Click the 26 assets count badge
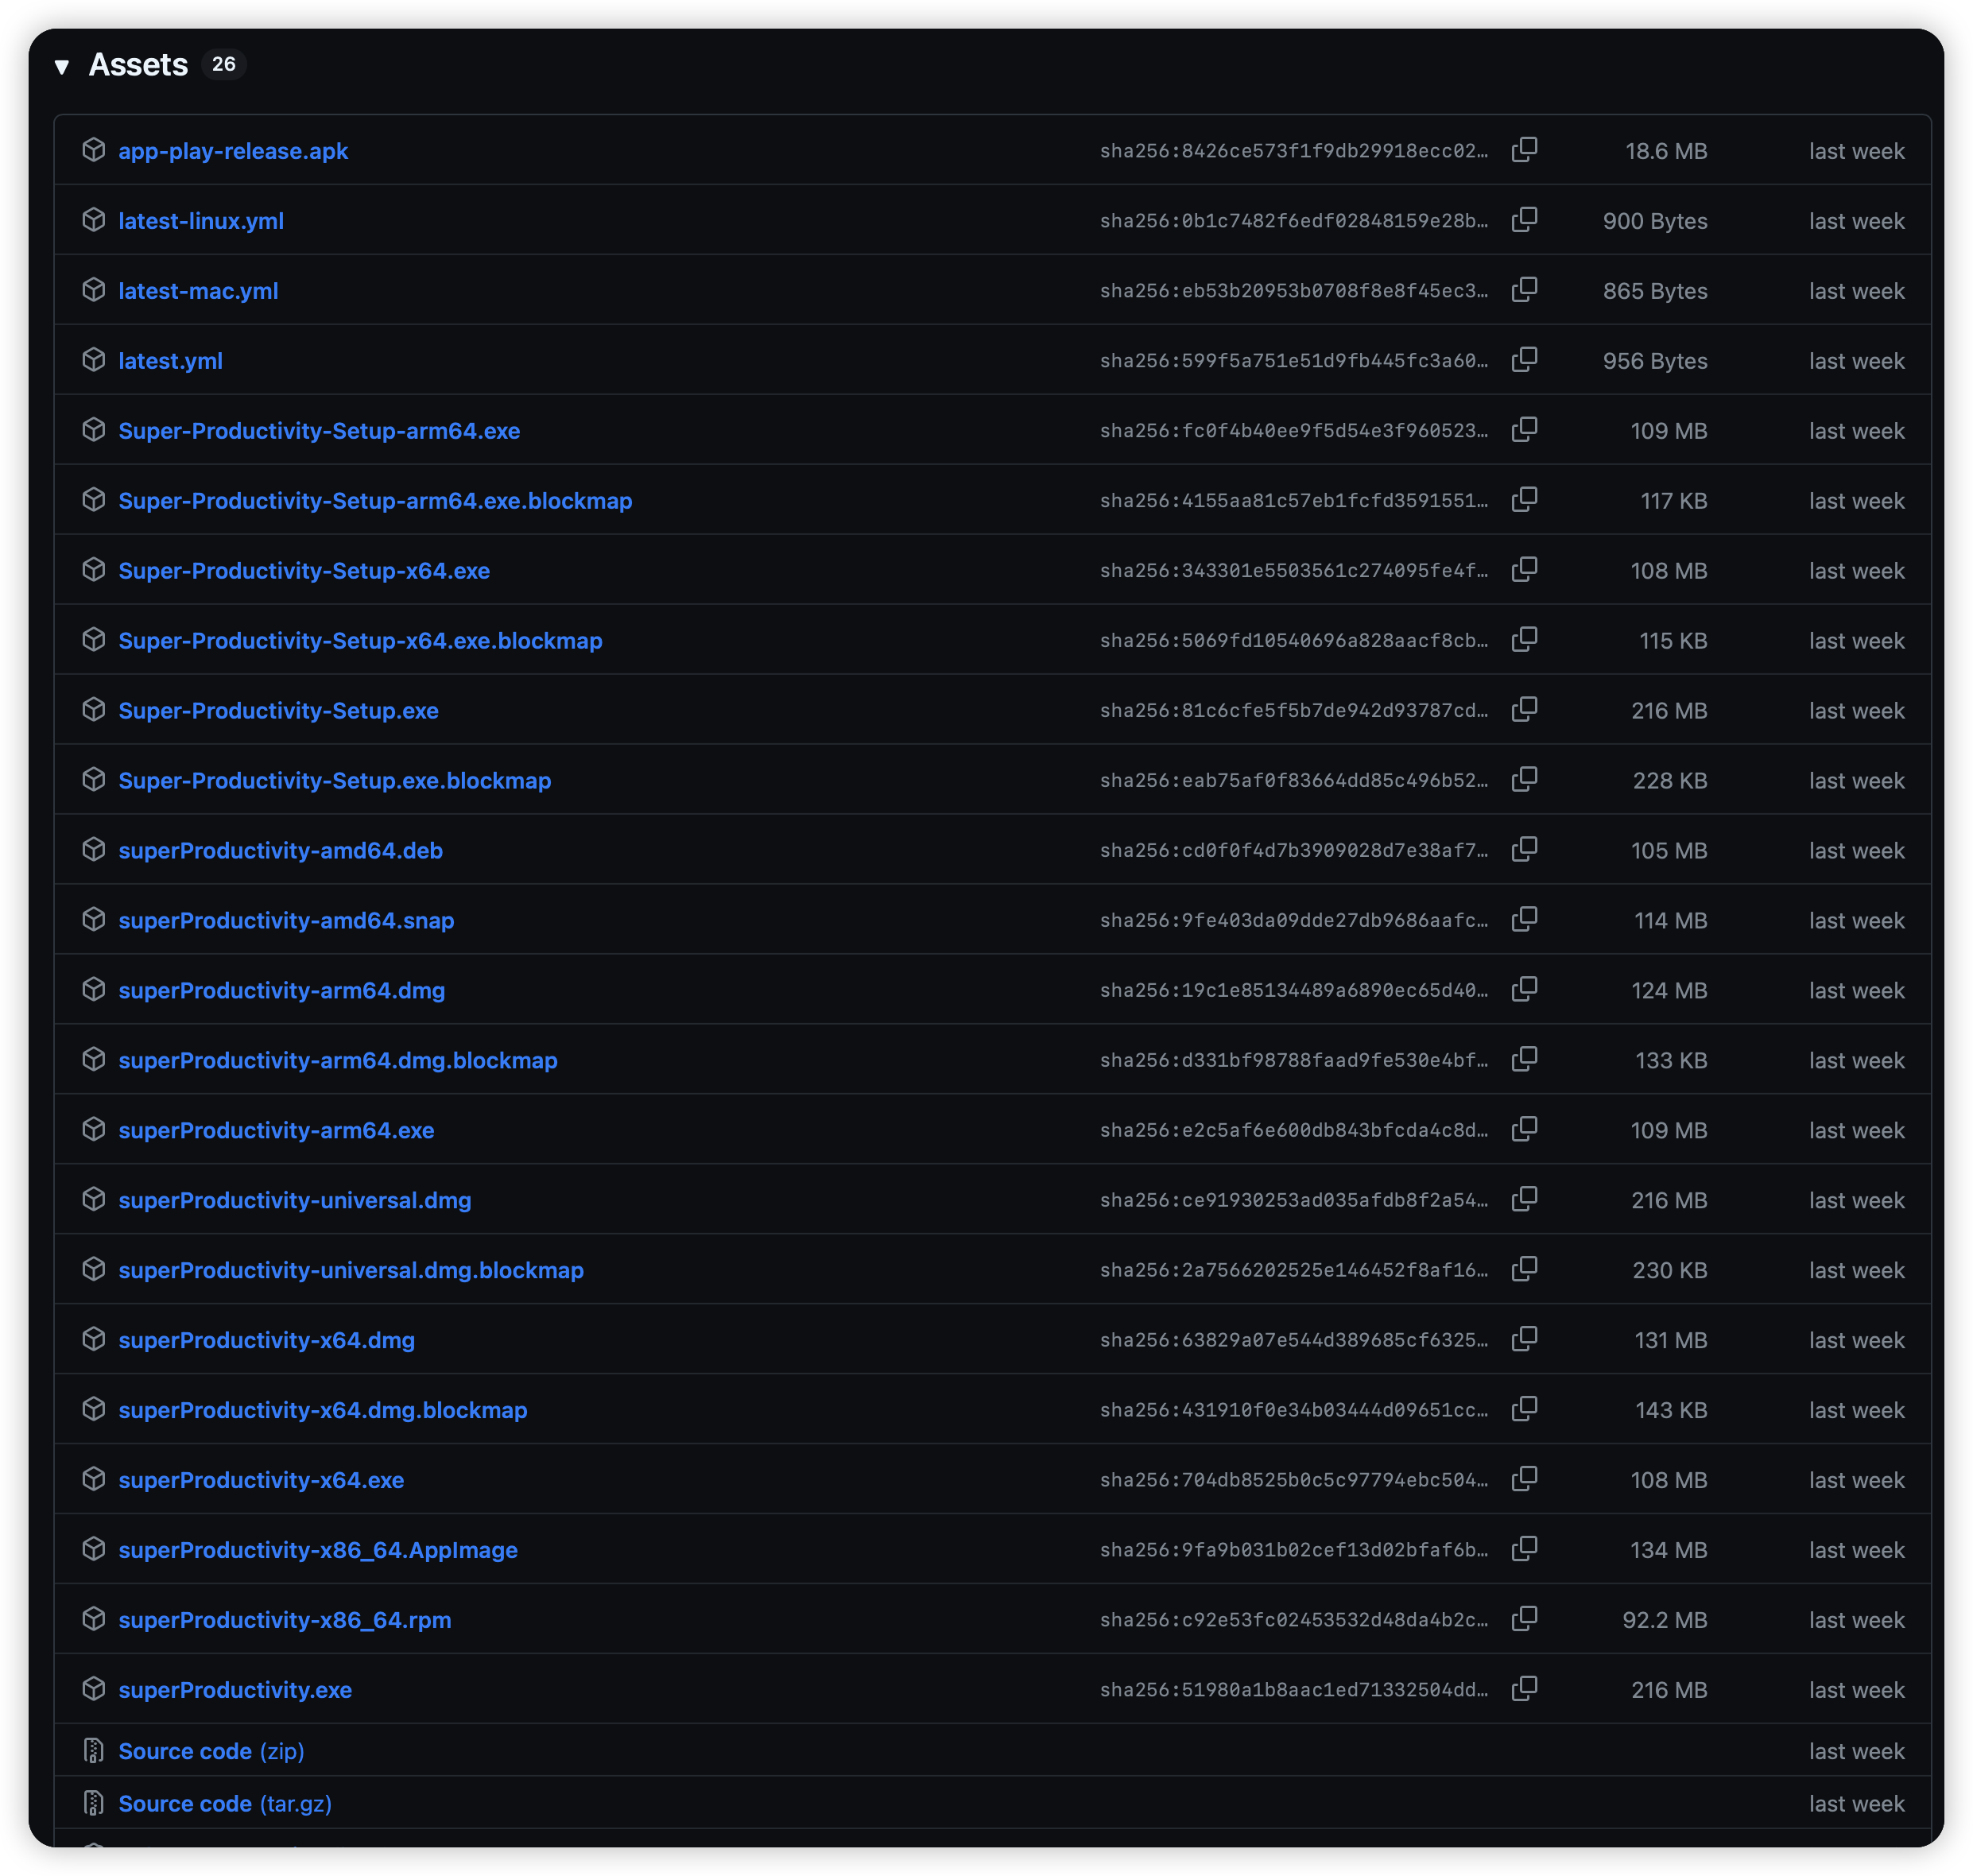The image size is (1973, 1876). click(224, 64)
